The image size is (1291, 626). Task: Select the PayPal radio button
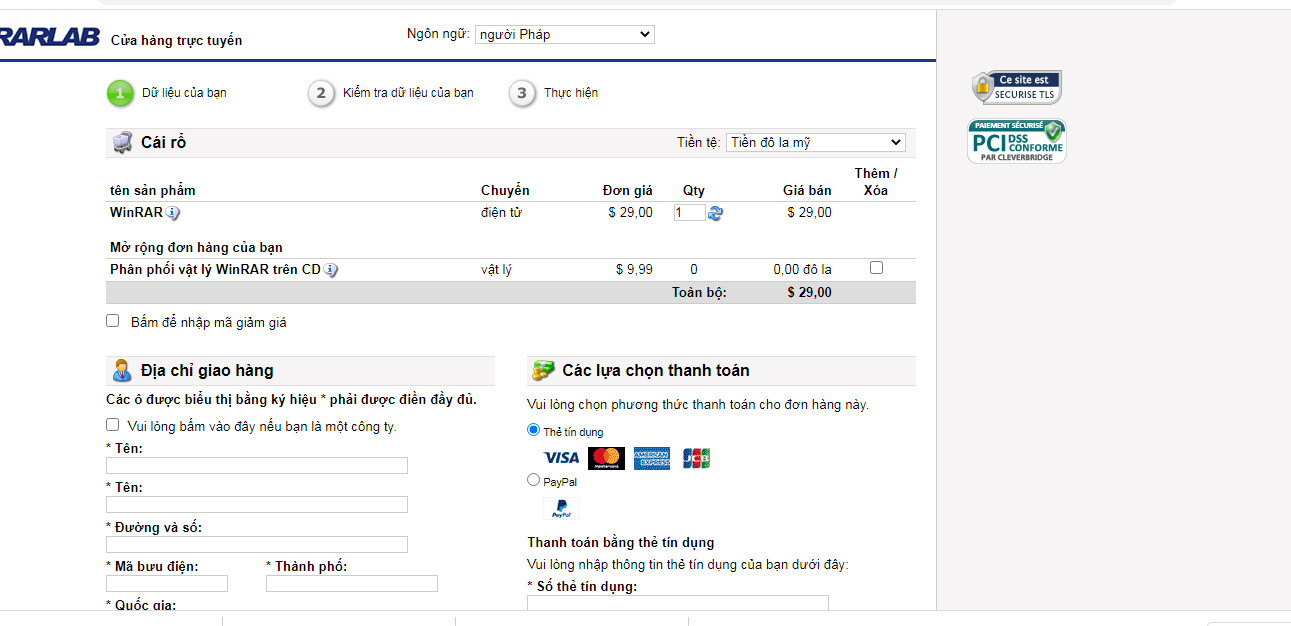(x=533, y=480)
